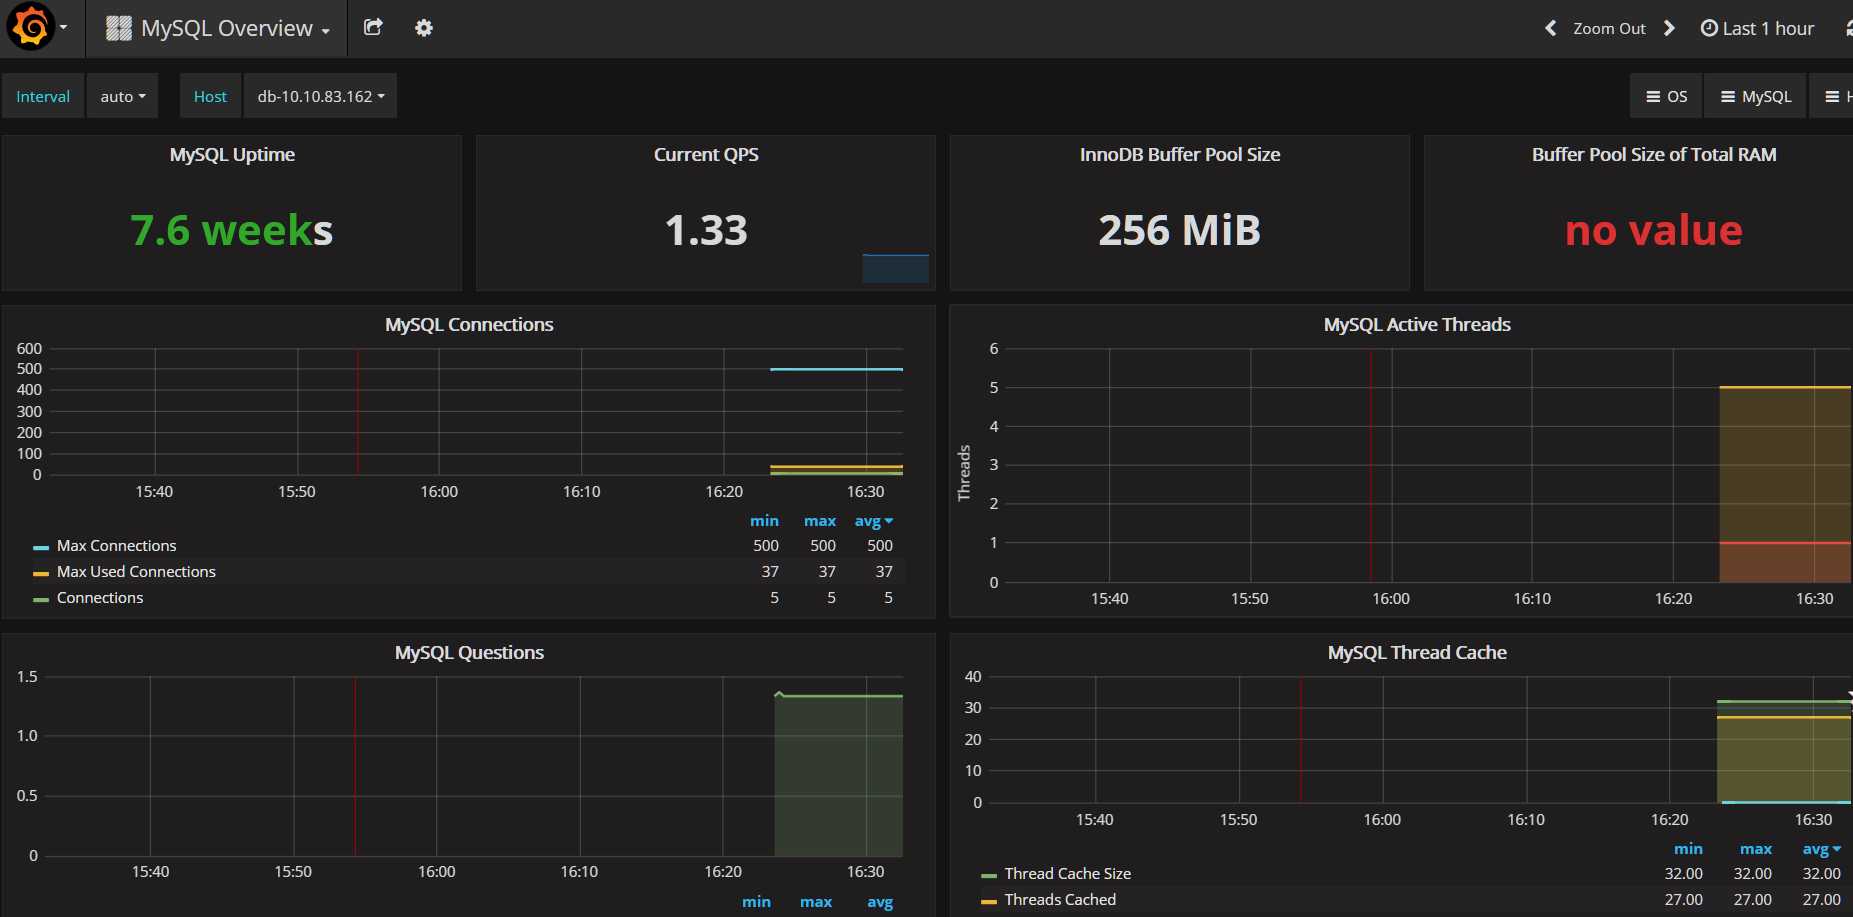Click the 1.33 current QPS value

[x=706, y=230]
